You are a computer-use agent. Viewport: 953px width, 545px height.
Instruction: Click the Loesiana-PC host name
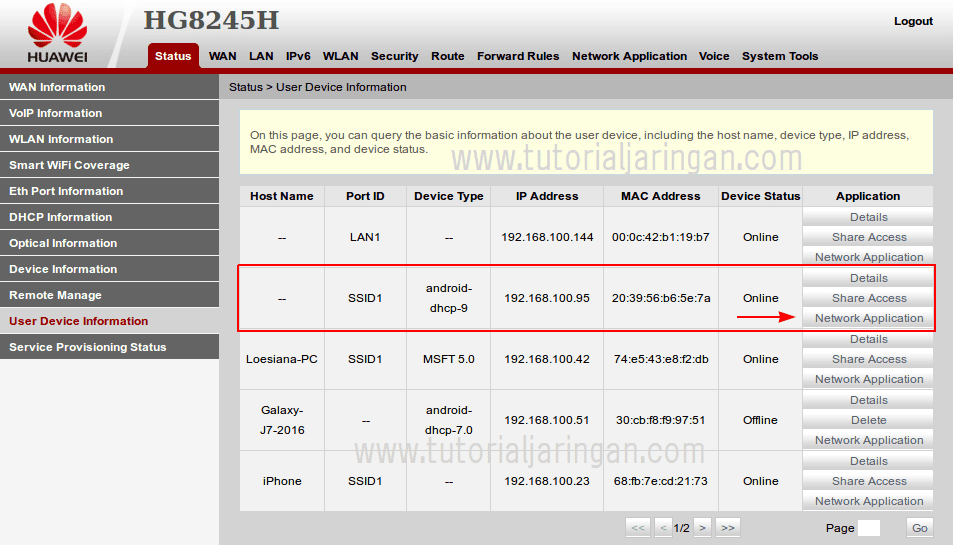coord(281,359)
